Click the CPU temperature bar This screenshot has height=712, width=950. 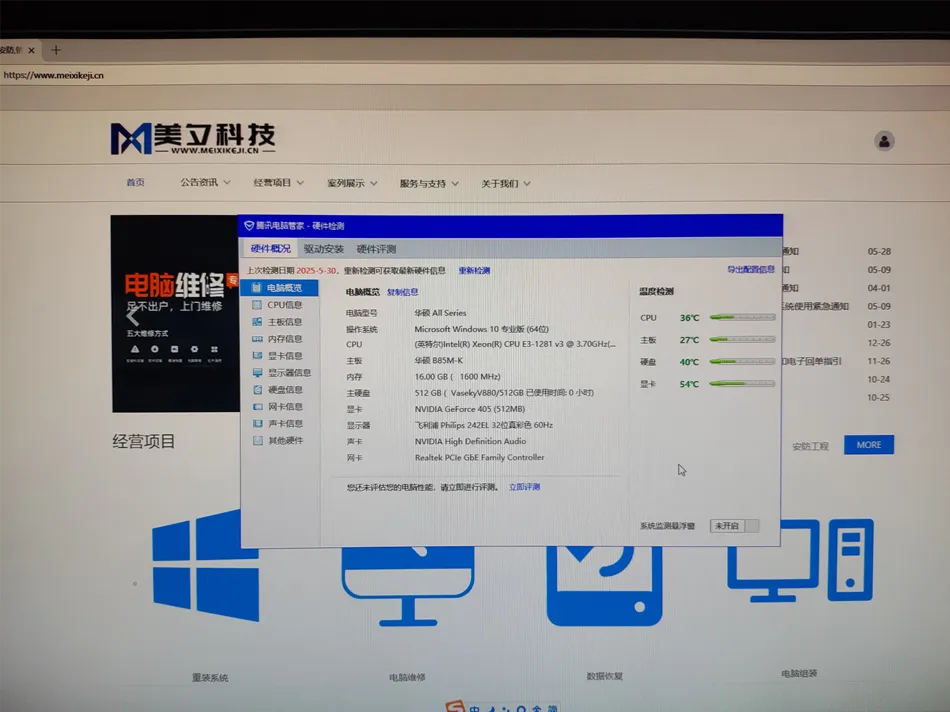(x=742, y=318)
